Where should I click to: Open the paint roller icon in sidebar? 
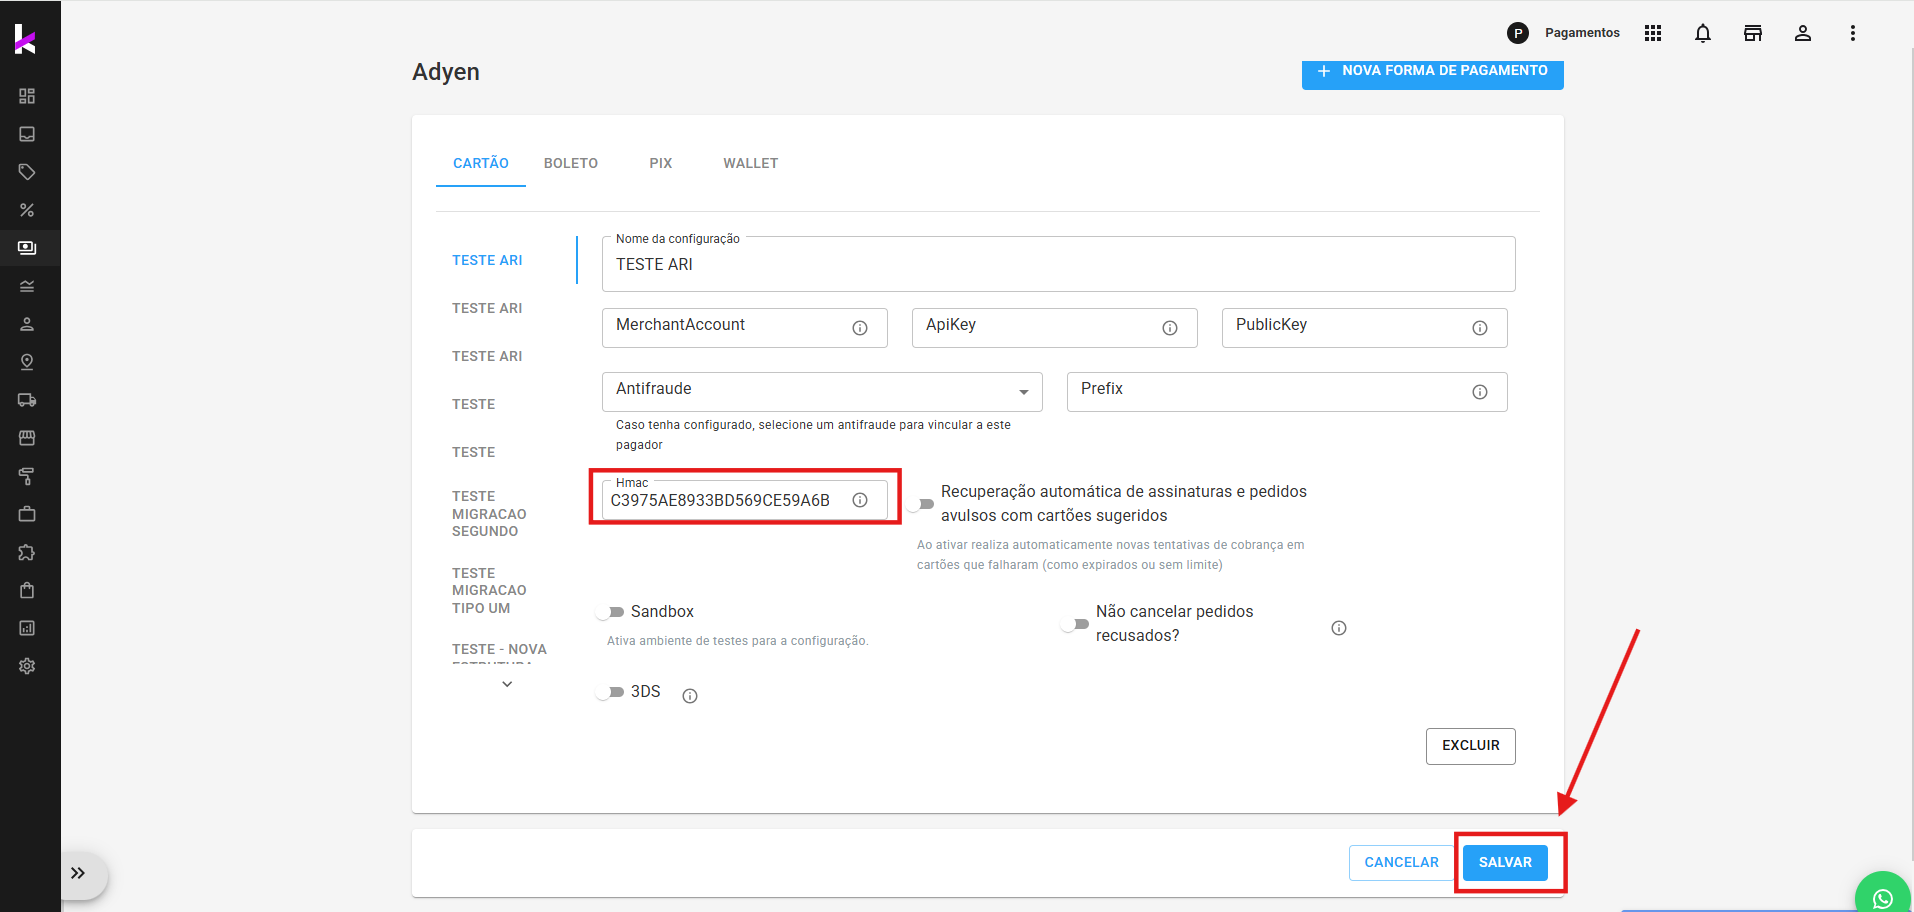[27, 476]
